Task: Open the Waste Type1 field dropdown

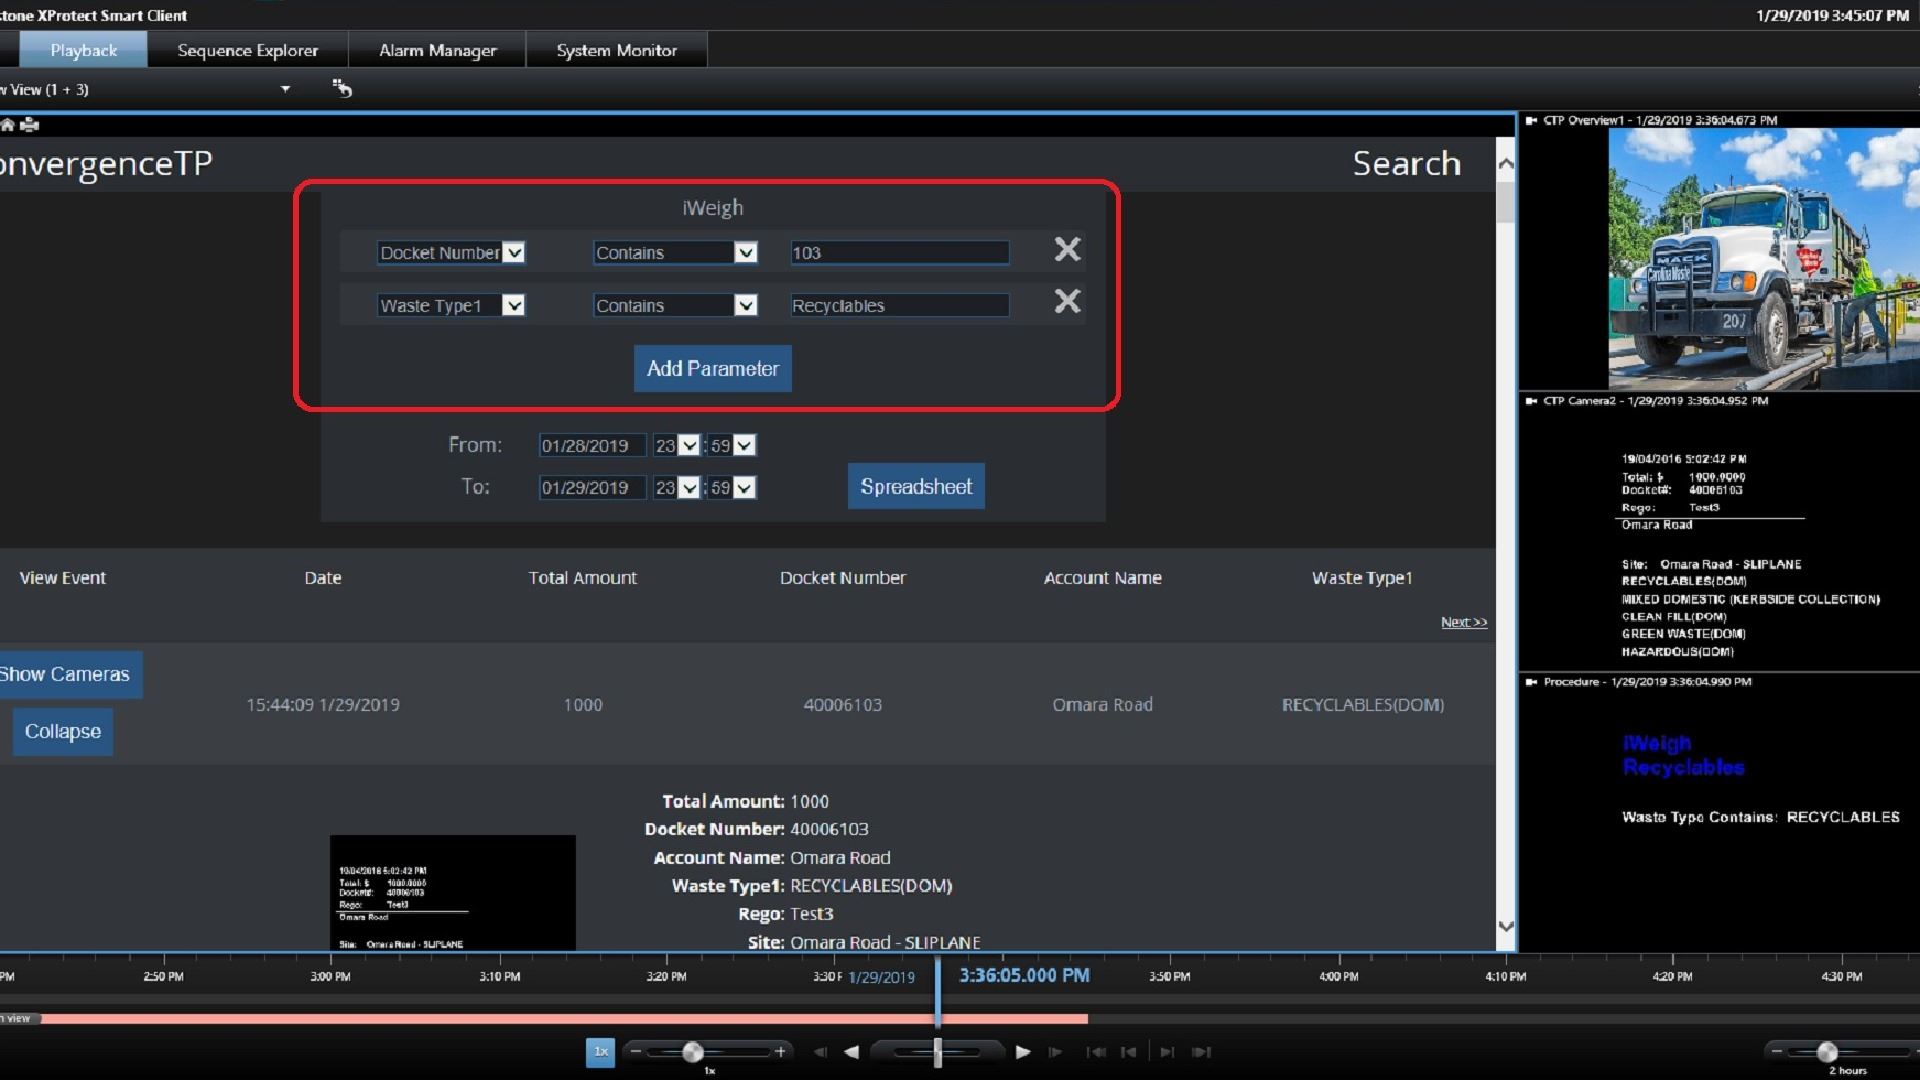Action: point(513,306)
